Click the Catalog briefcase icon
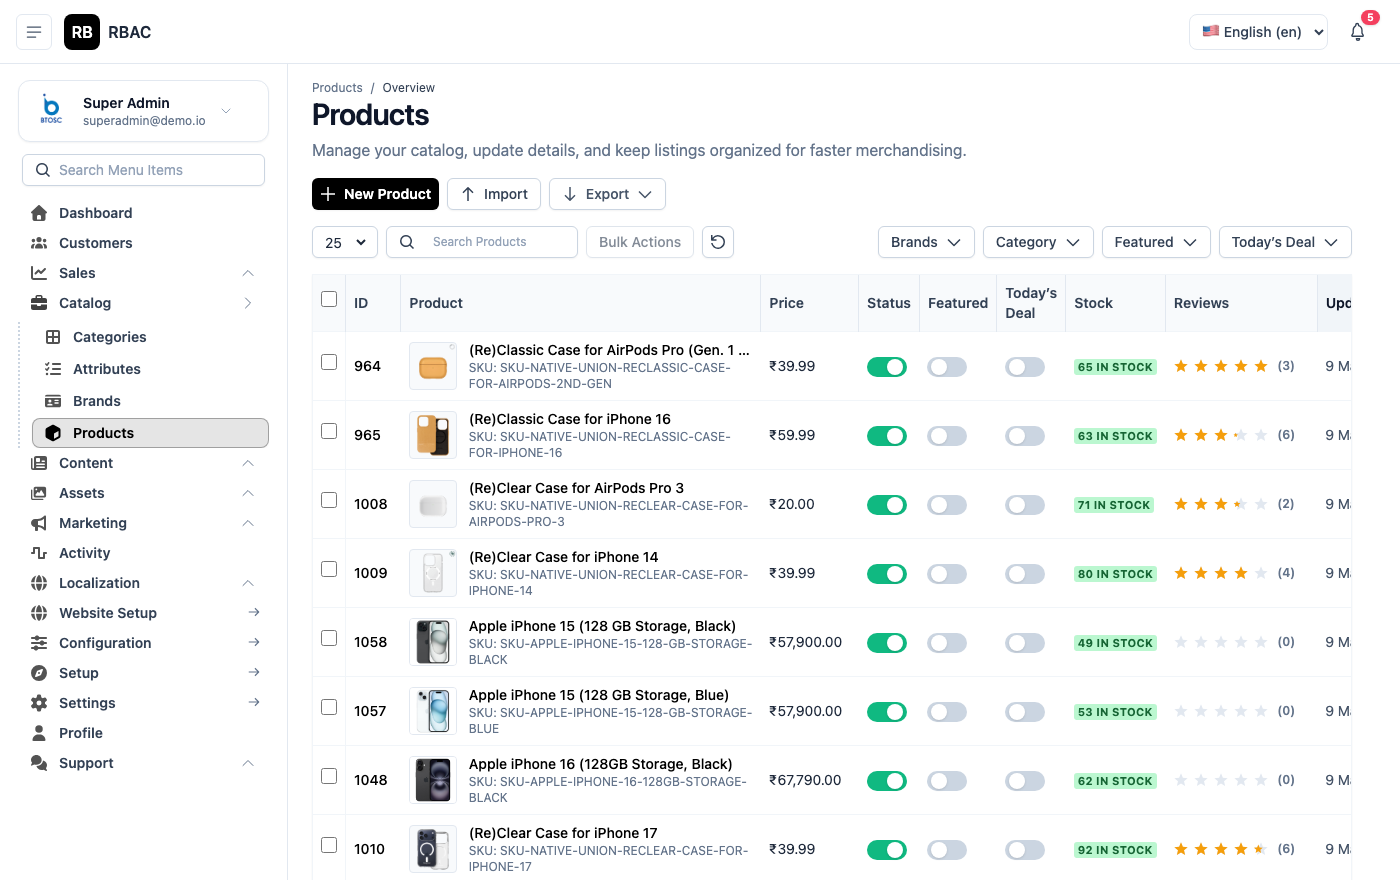 (x=39, y=303)
